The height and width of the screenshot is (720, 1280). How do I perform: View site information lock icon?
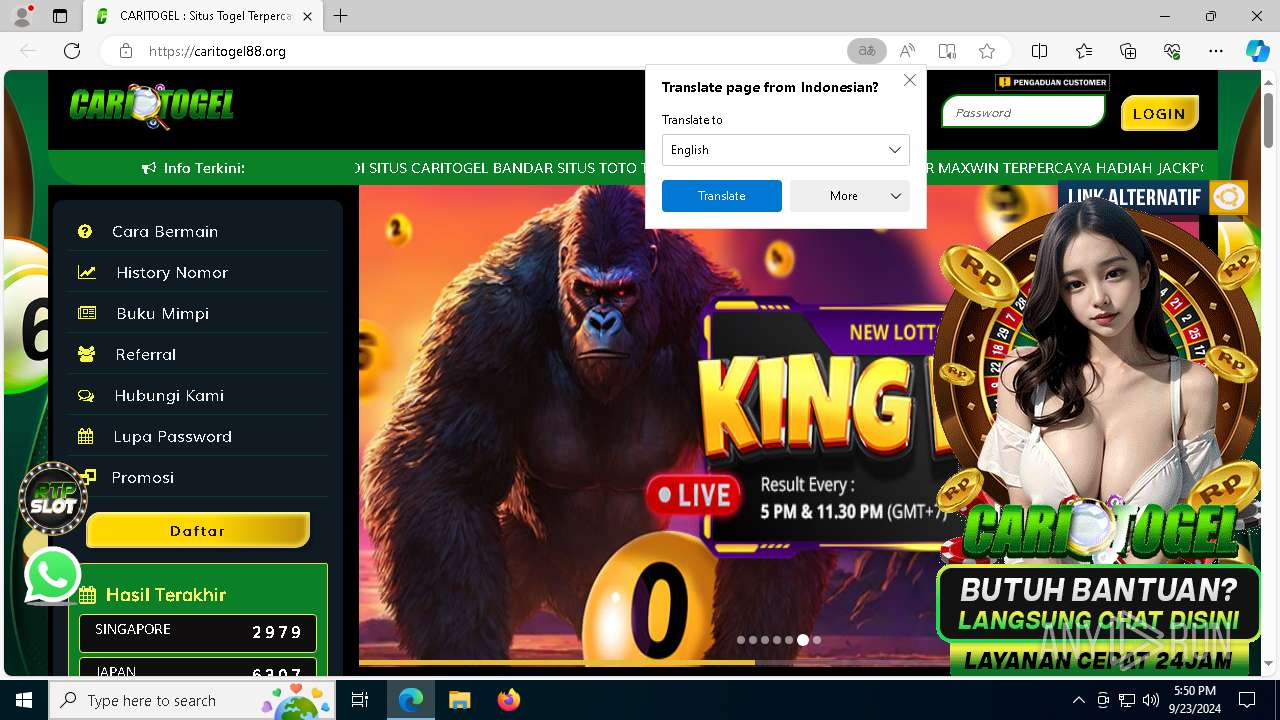[x=126, y=51]
